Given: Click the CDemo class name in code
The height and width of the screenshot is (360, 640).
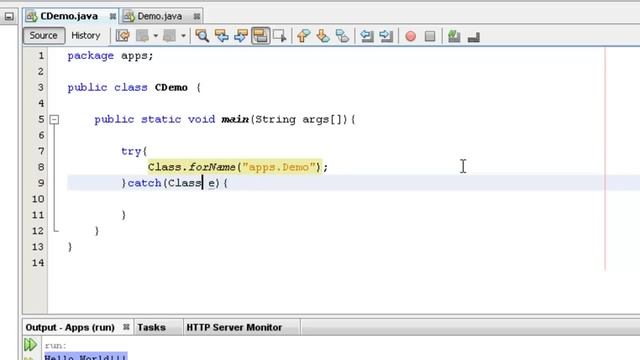Looking at the screenshot, I should (x=171, y=87).
